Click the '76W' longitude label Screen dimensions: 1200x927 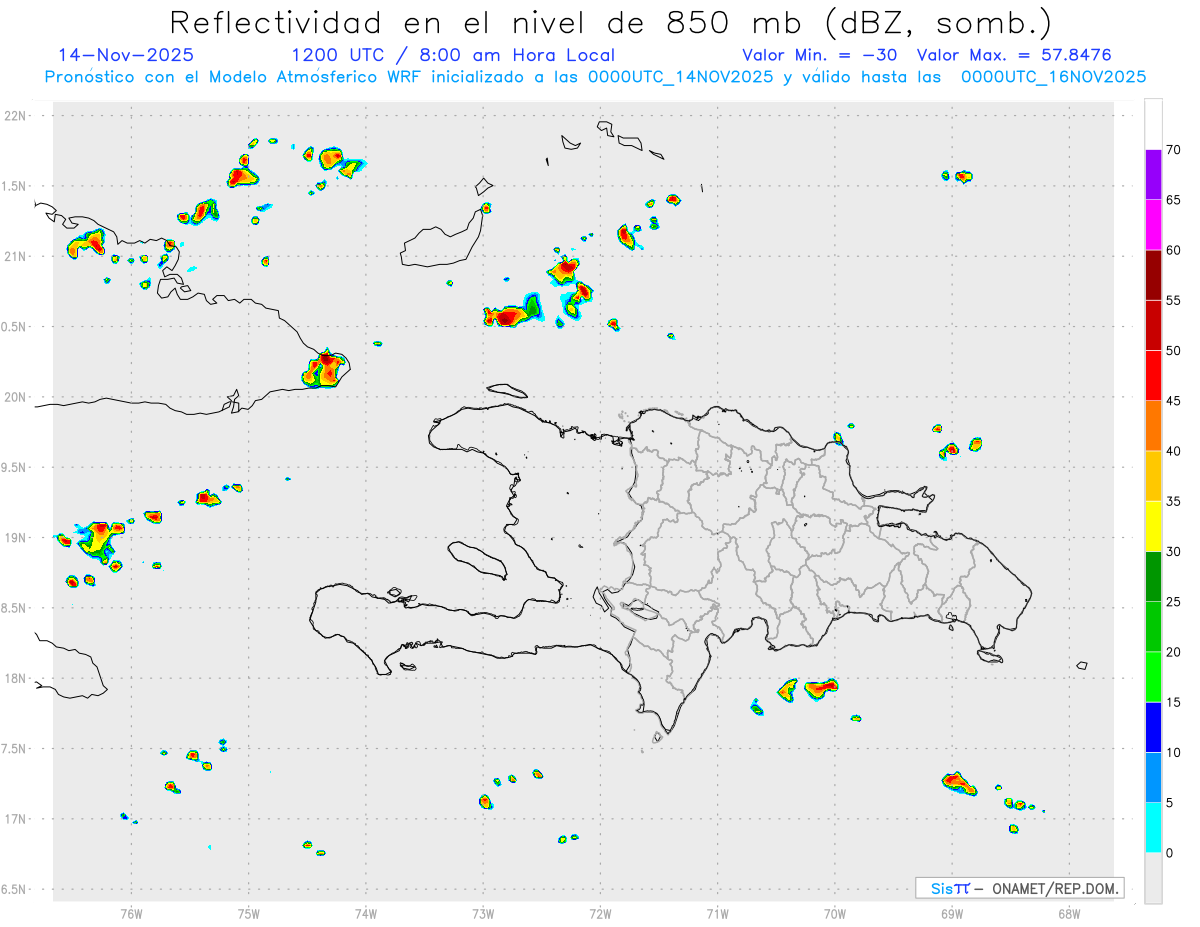(131, 913)
